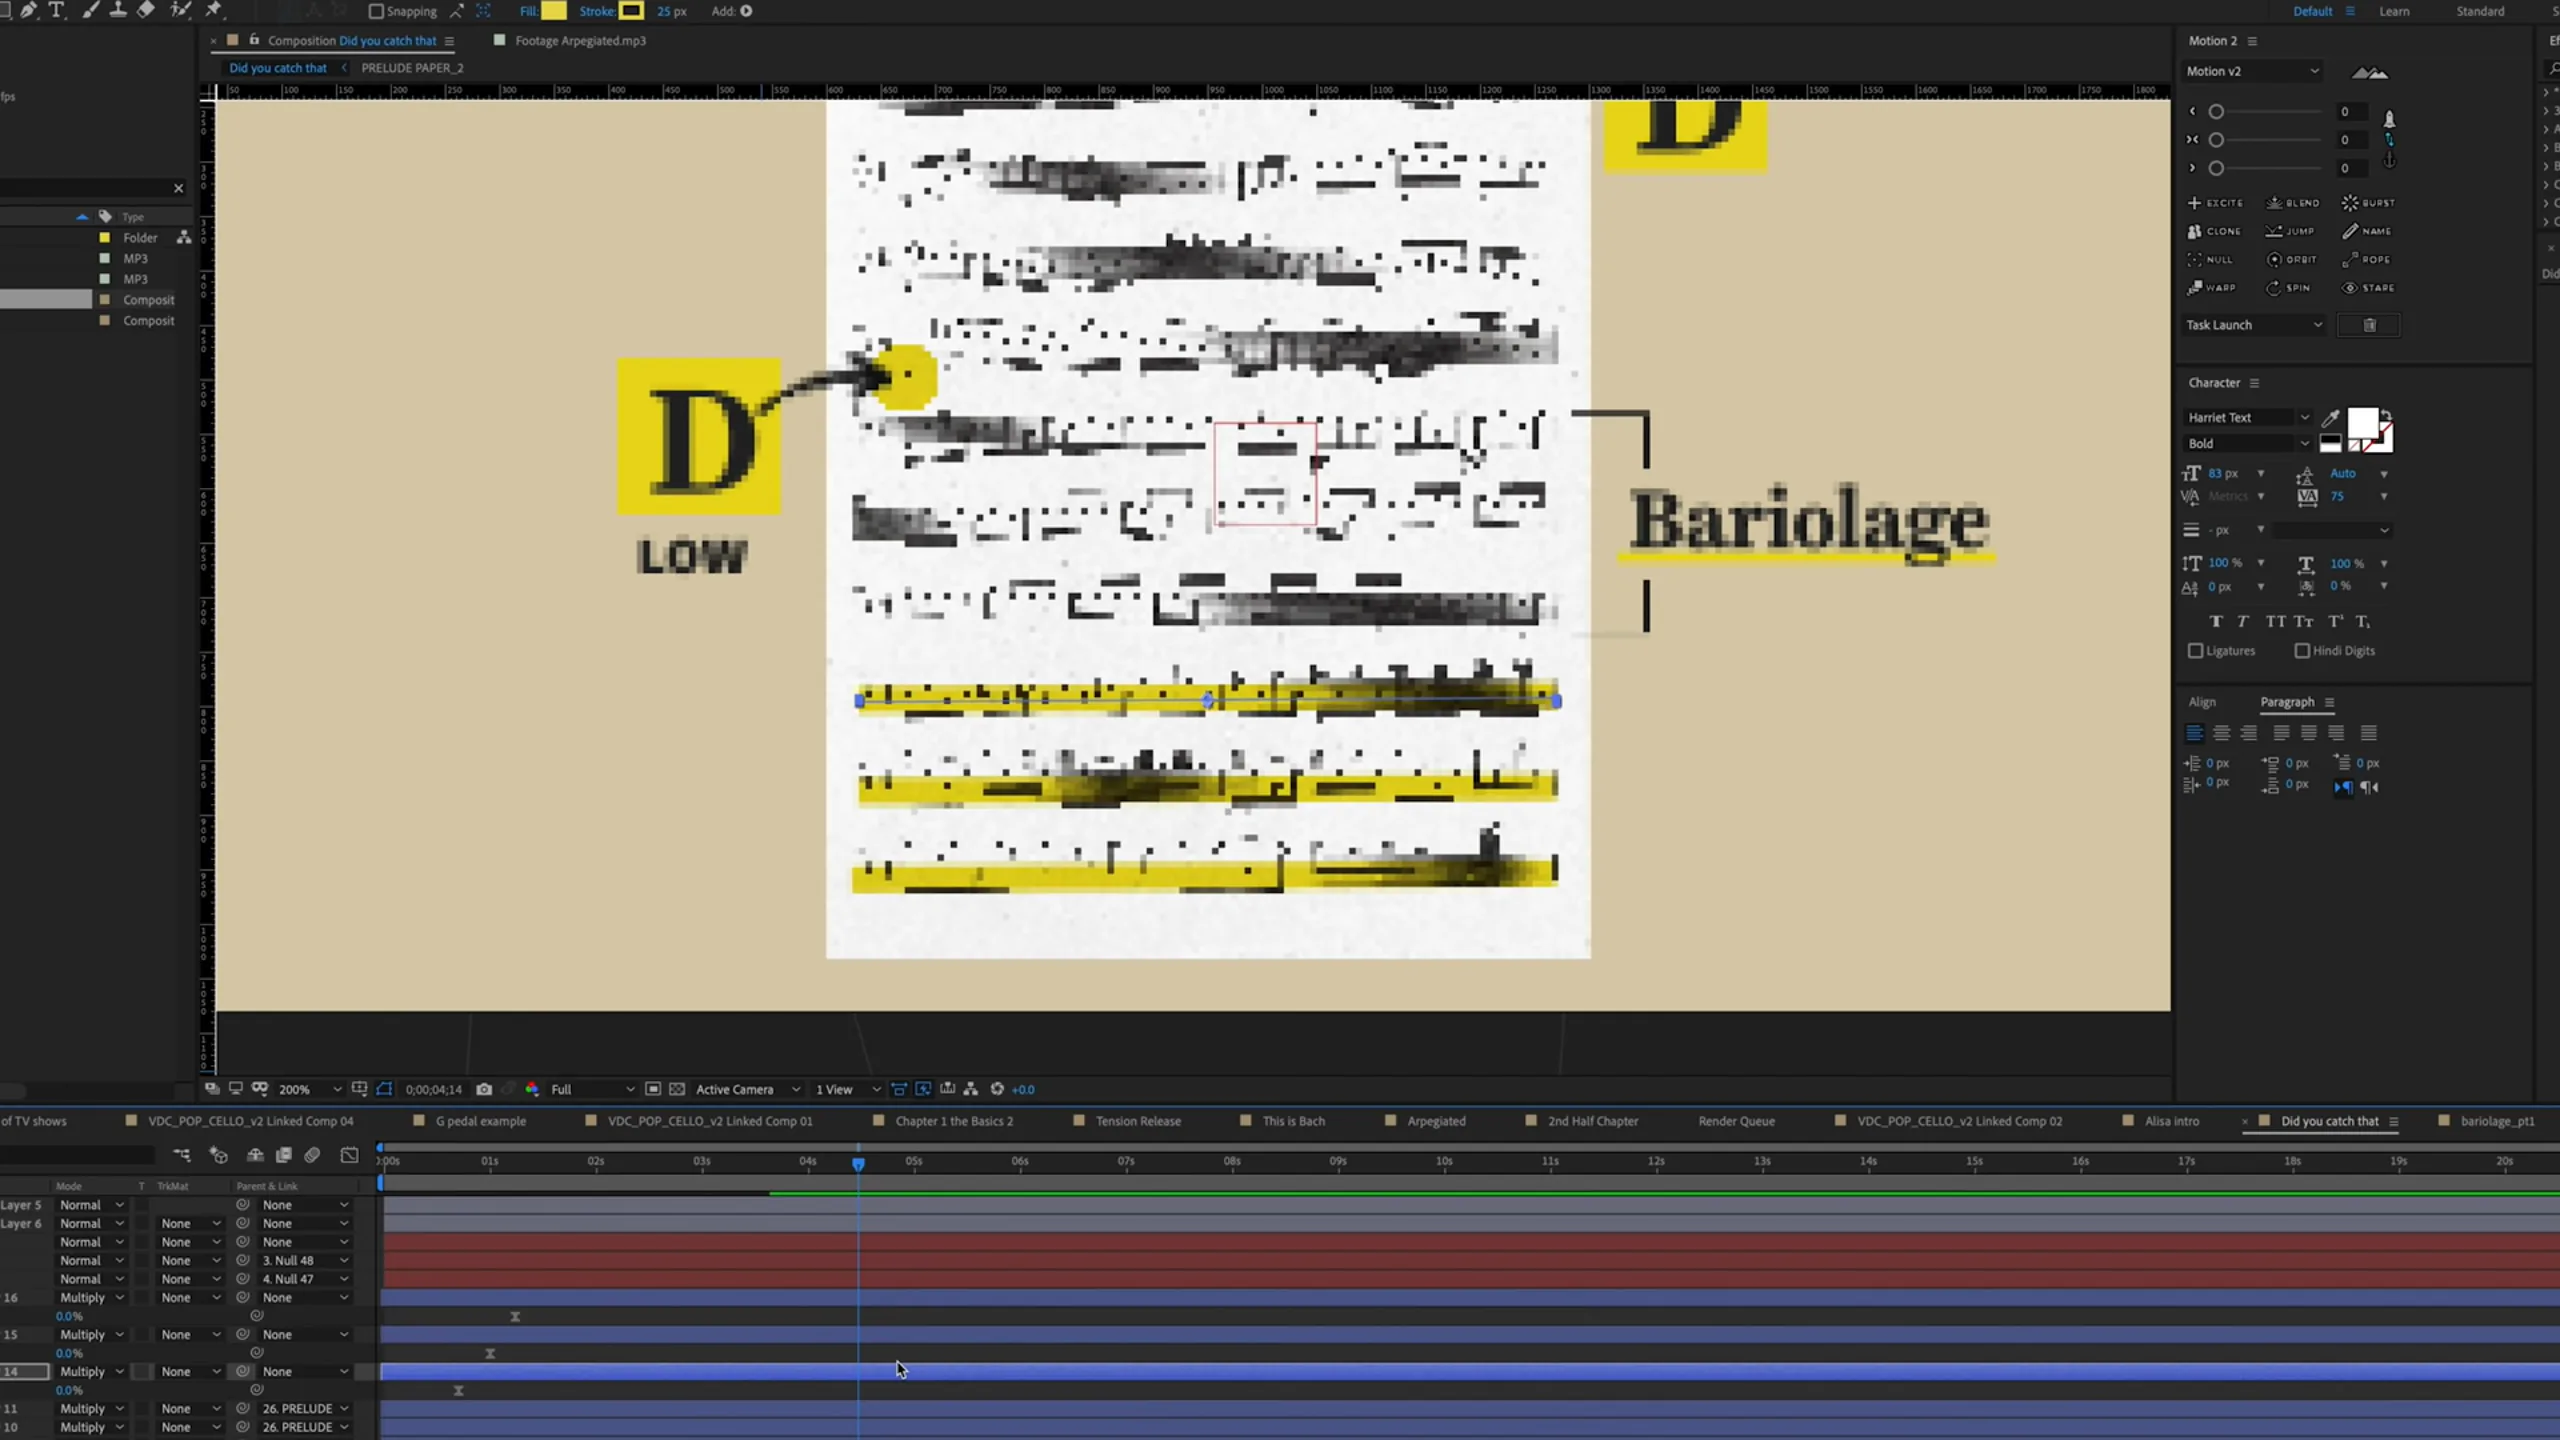The height and width of the screenshot is (1440, 2560).
Task: Take a snapshot with the camera icon
Action: pos(484,1089)
